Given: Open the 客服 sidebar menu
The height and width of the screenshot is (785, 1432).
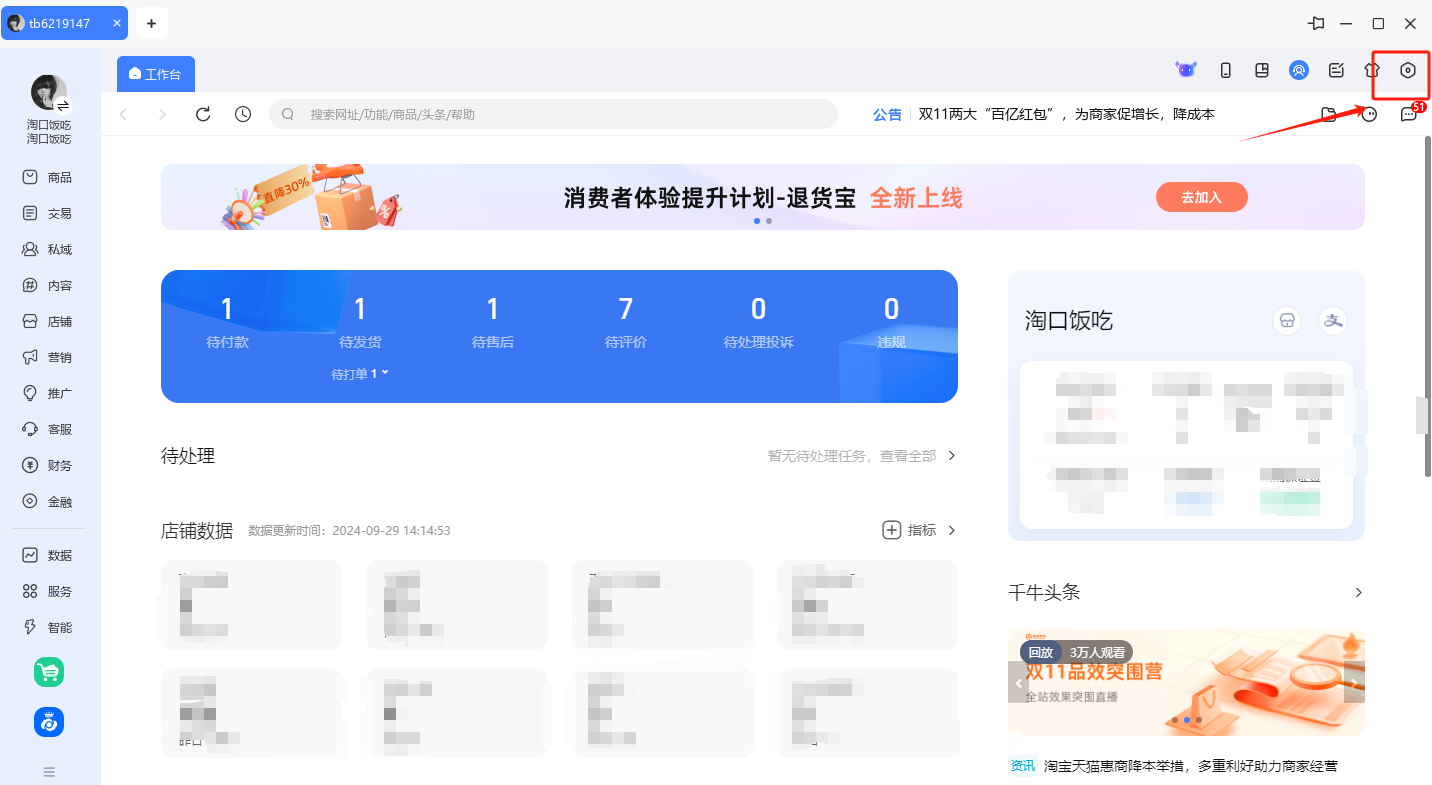Looking at the screenshot, I should 48,429.
